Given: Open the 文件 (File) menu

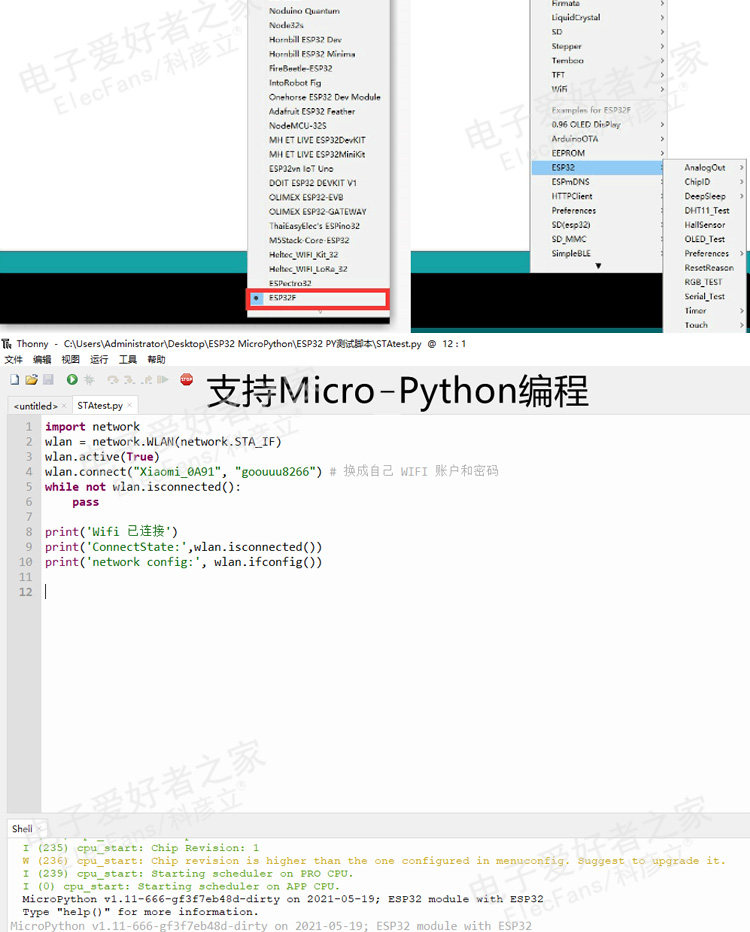Looking at the screenshot, I should pyautogui.click(x=13, y=360).
